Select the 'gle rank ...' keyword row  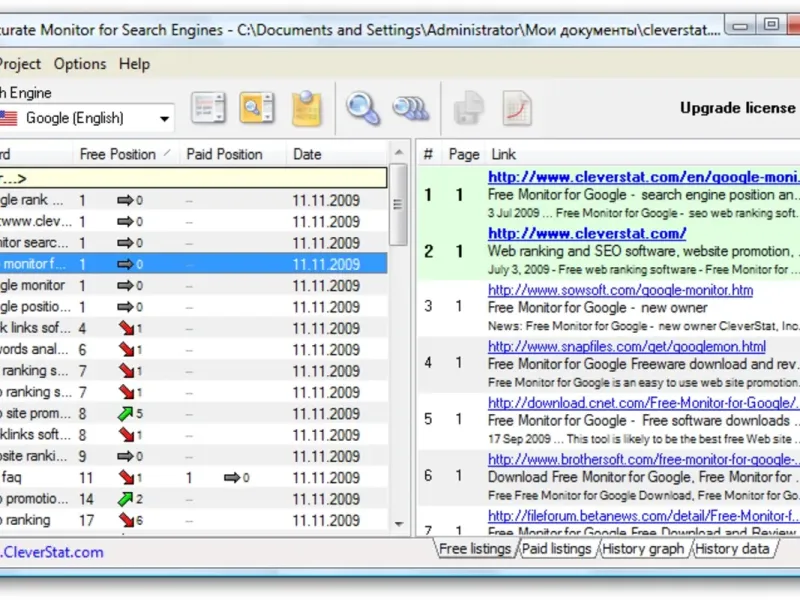tap(194, 200)
